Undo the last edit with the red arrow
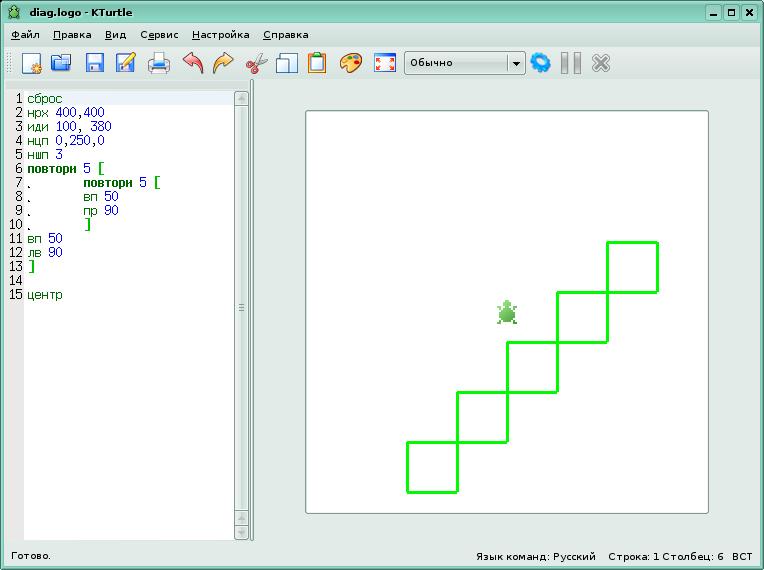The width and height of the screenshot is (764, 570). (x=192, y=63)
